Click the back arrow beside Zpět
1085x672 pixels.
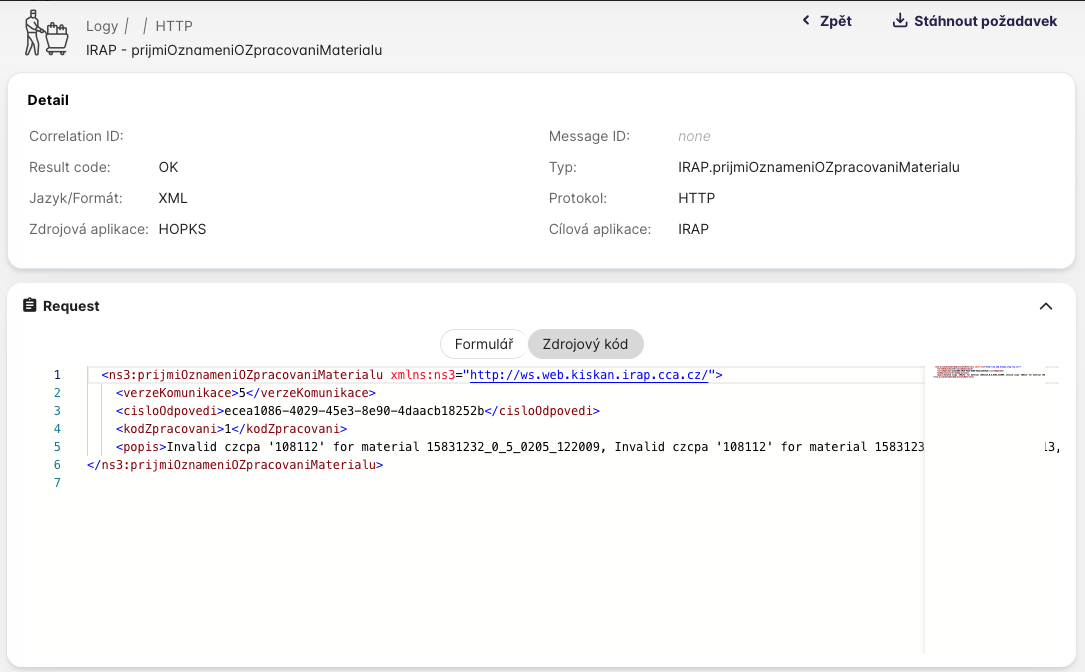pyautogui.click(x=806, y=21)
